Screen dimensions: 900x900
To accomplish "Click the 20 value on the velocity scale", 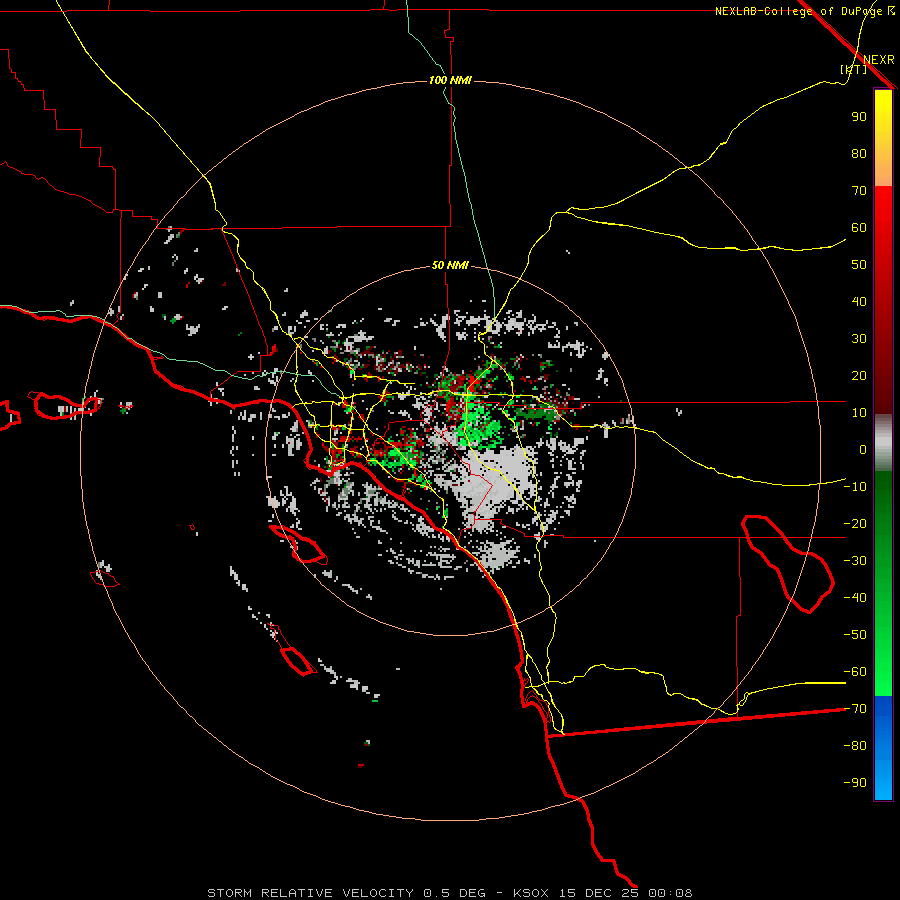I will pyautogui.click(x=859, y=375).
